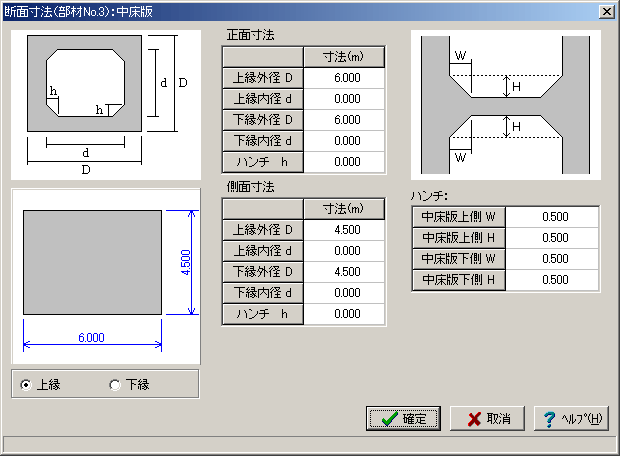Click the 中床版上側 H row label
Image resolution: width=620 pixels, height=456 pixels.
pyautogui.click(x=459, y=238)
